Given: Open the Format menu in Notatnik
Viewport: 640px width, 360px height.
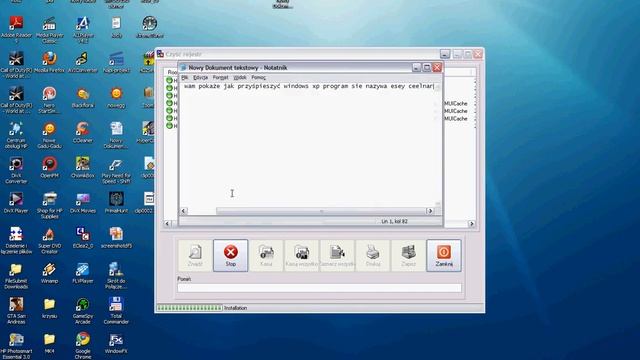Looking at the screenshot, I should point(220,77).
